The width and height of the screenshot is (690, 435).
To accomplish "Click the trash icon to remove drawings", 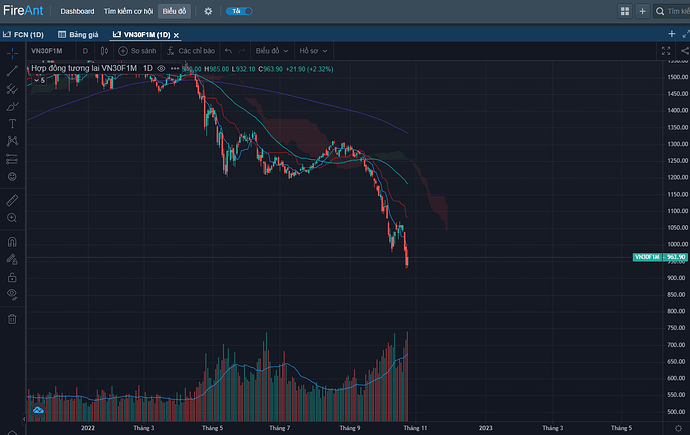I will click(x=12, y=319).
